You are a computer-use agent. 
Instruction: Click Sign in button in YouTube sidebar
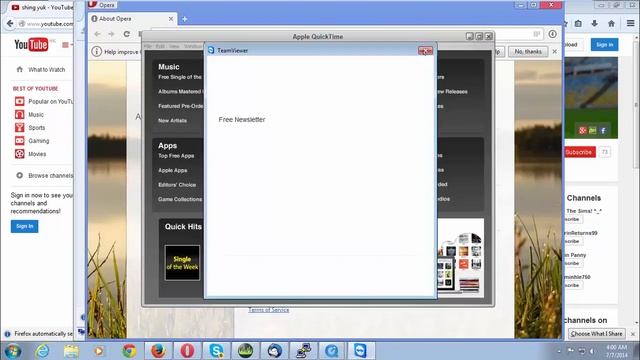(24, 226)
